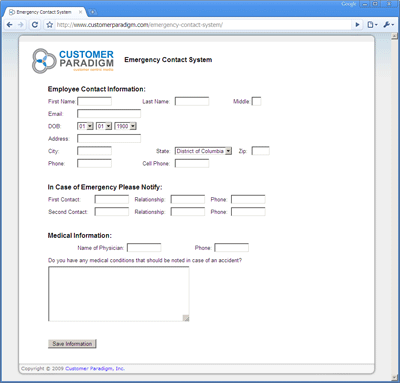Select the Emergency Contact System tab
400x383 pixels.
(x=44, y=12)
